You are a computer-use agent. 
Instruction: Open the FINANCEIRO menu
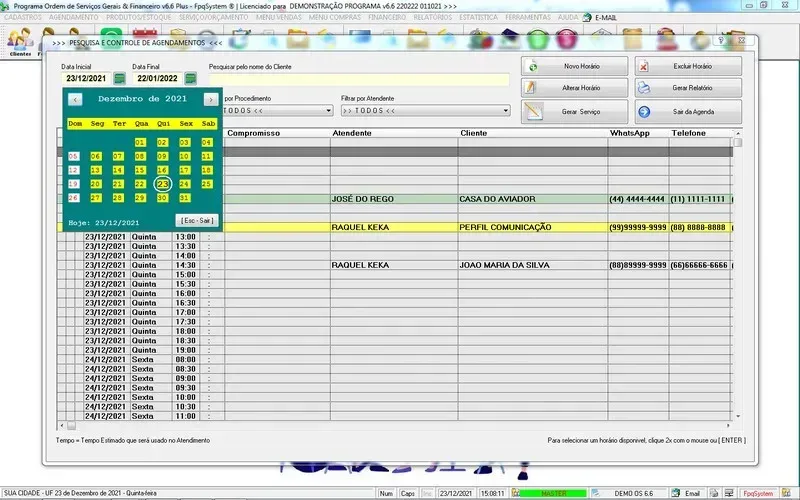point(386,18)
